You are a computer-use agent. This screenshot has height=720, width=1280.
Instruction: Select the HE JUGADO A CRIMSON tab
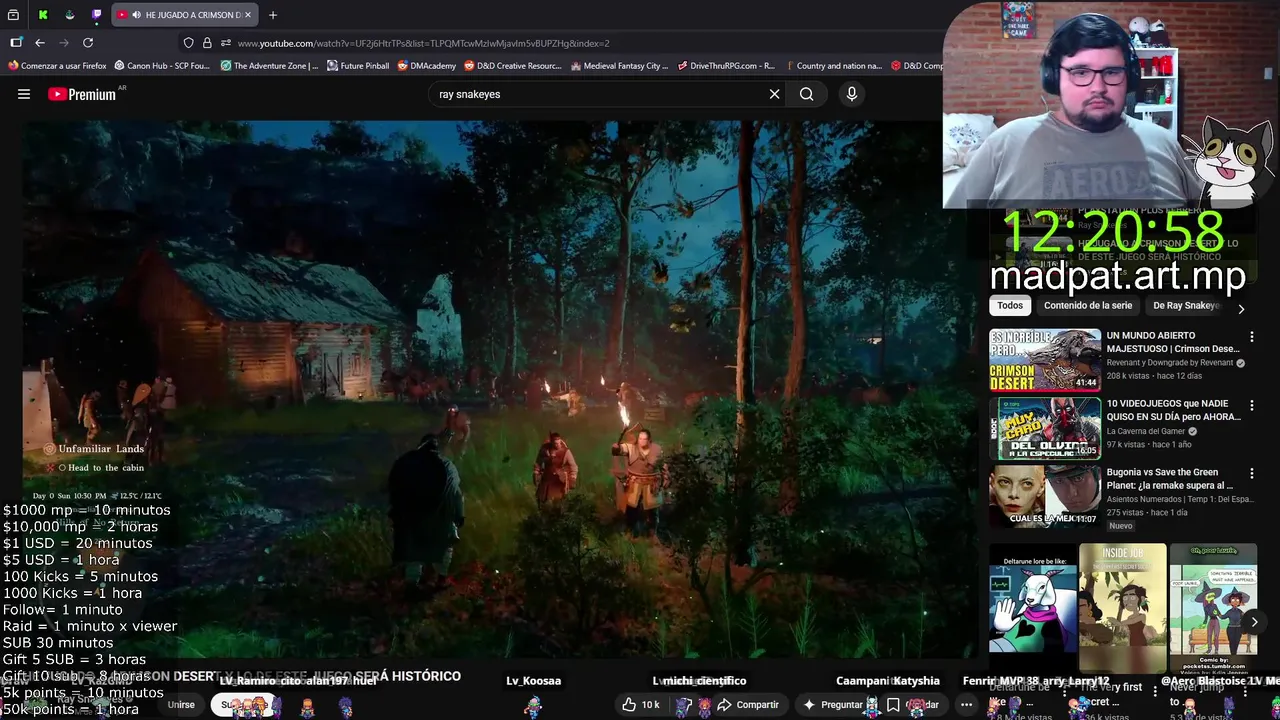[185, 15]
